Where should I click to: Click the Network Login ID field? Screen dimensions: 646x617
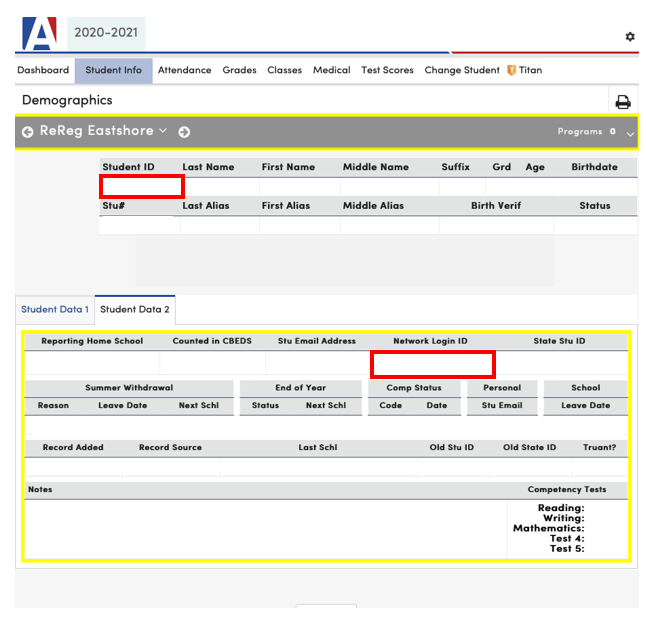pyautogui.click(x=433, y=364)
